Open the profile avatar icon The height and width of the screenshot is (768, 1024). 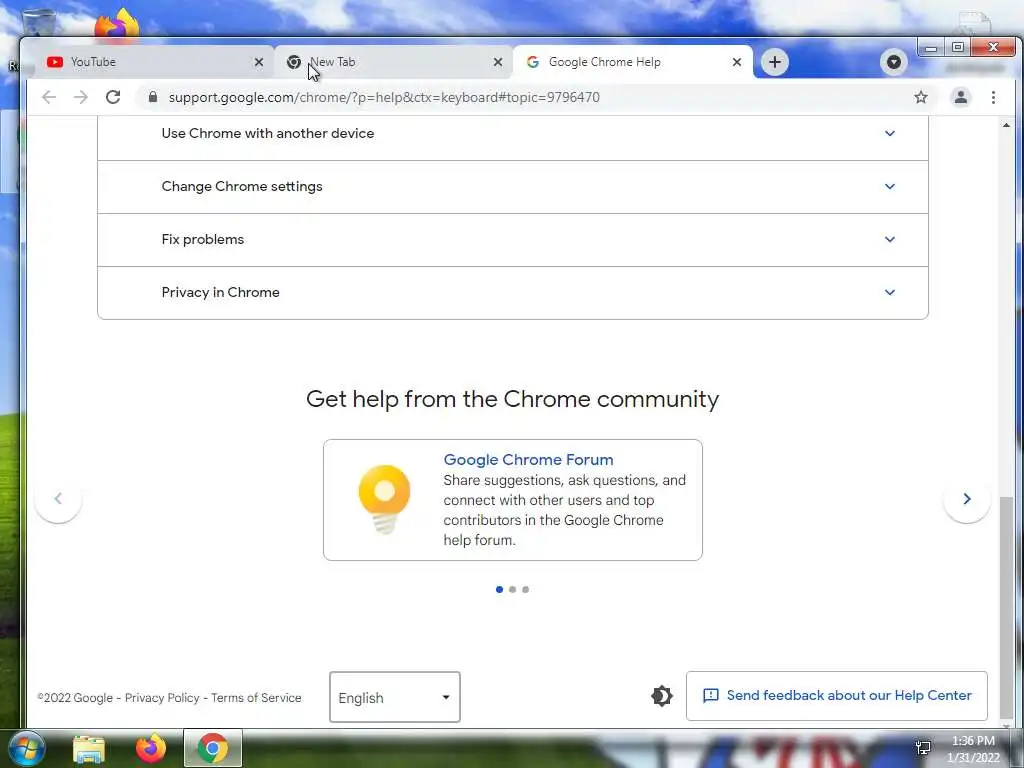click(961, 97)
